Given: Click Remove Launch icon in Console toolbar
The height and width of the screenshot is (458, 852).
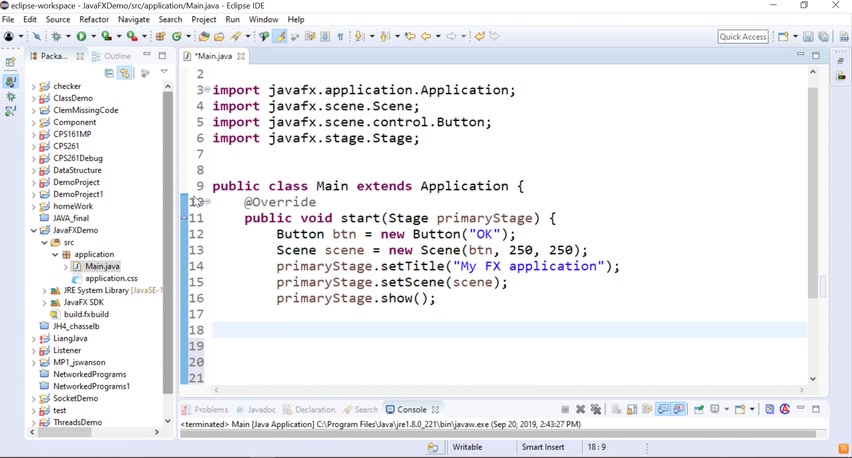Looking at the screenshot, I should (x=580, y=409).
